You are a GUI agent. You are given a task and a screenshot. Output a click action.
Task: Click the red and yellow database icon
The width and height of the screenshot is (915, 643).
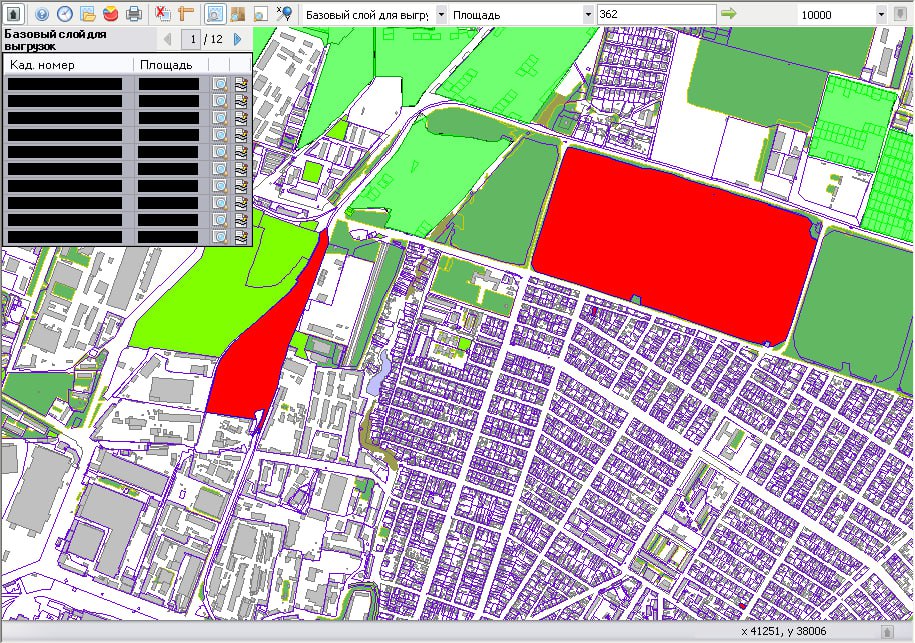click(110, 14)
